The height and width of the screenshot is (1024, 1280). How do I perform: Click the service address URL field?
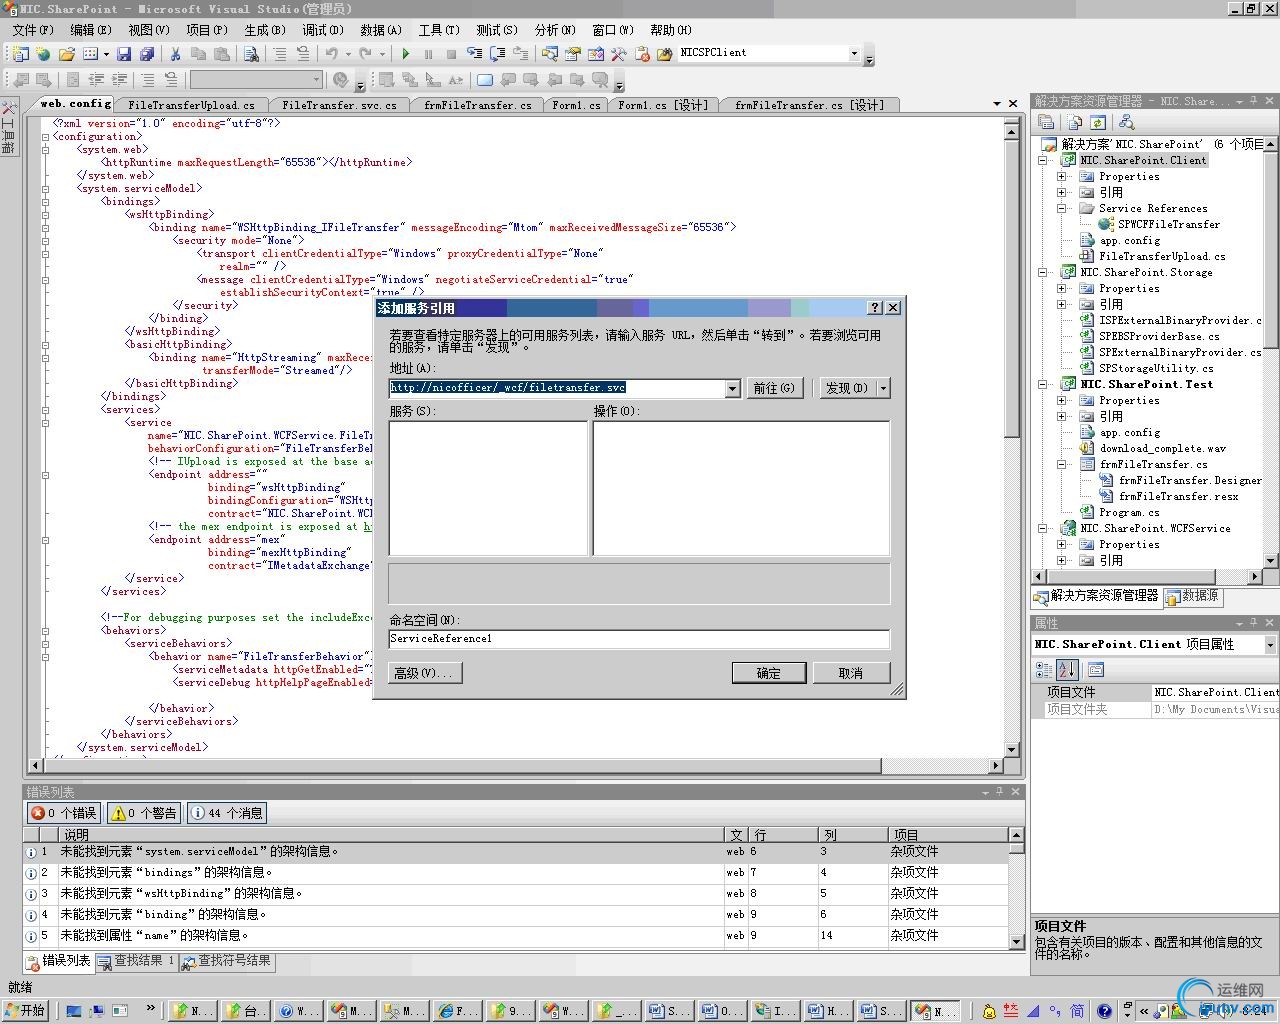[556, 388]
